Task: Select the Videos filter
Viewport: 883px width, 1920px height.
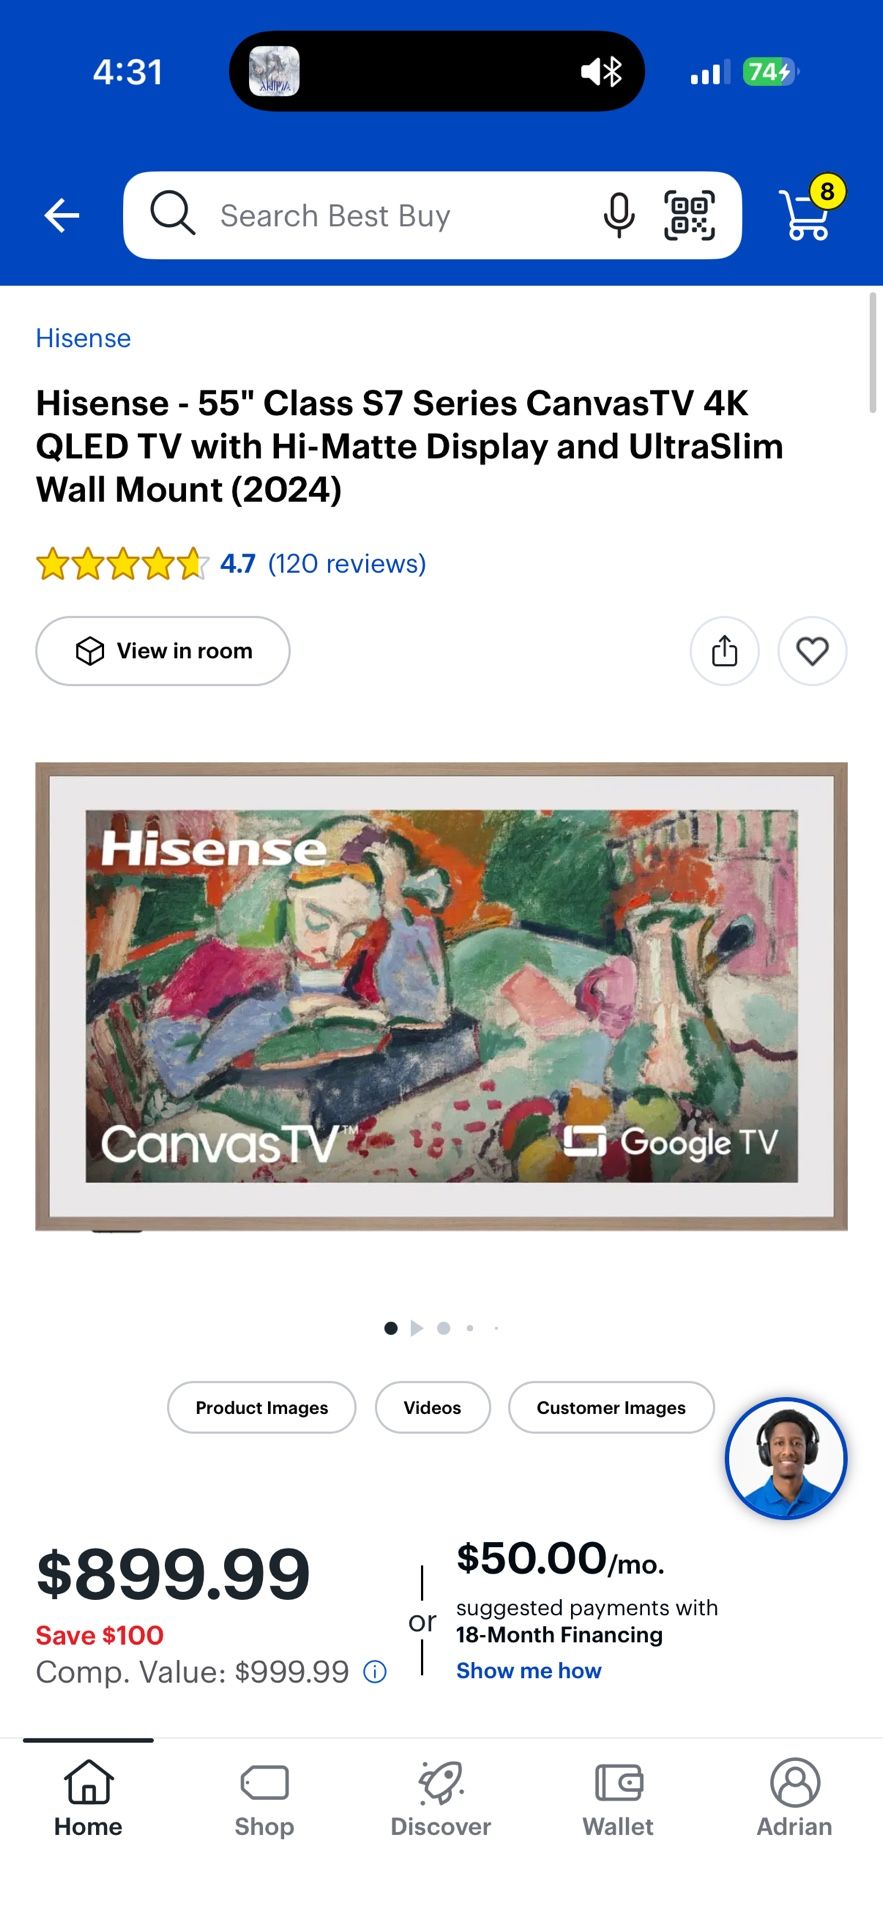Action: click(432, 1407)
